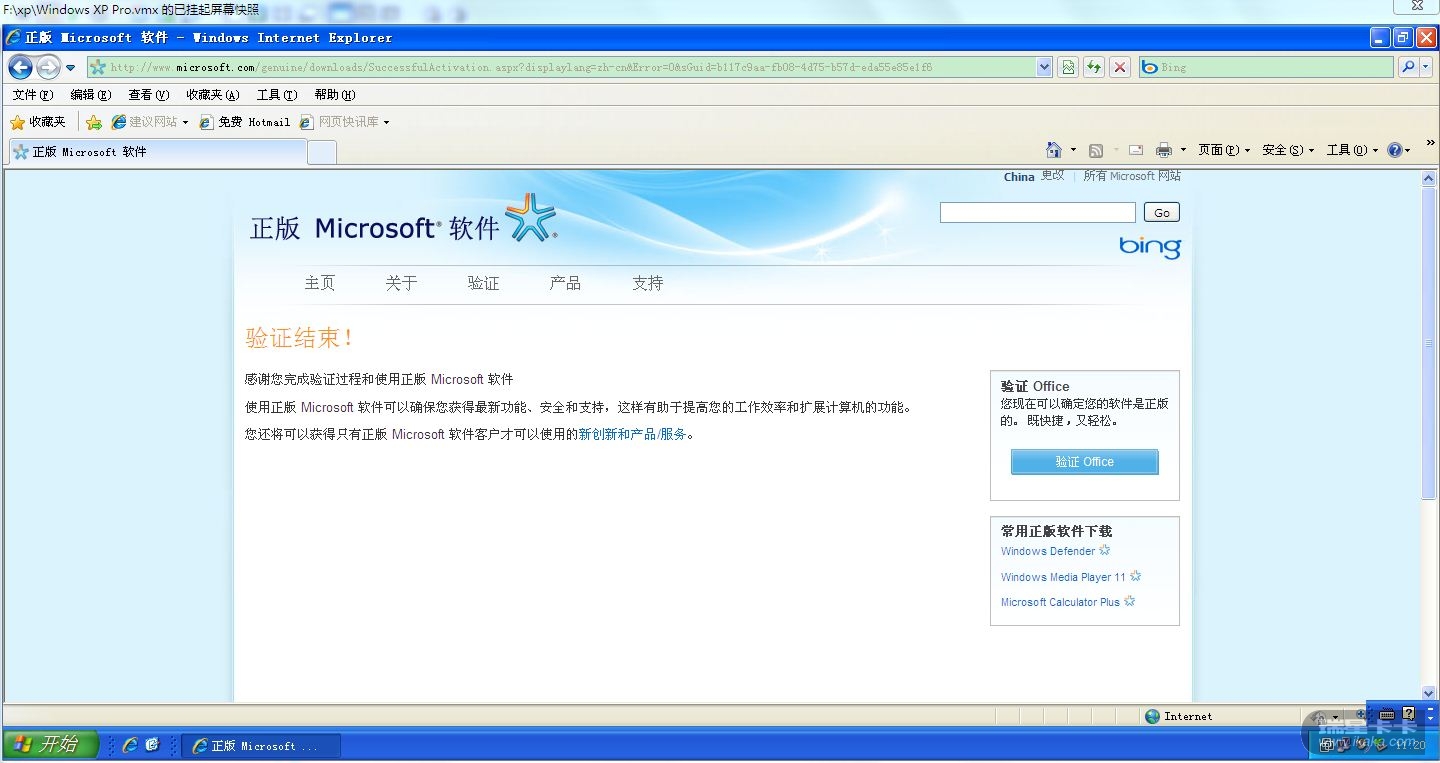Click the magnifier search icon

tap(1407, 67)
